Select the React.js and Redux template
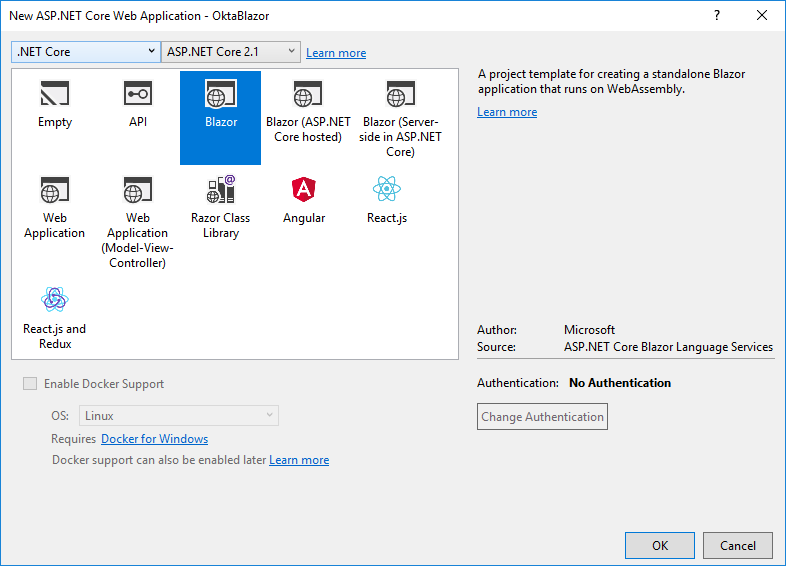This screenshot has height=566, width=786. [55, 300]
